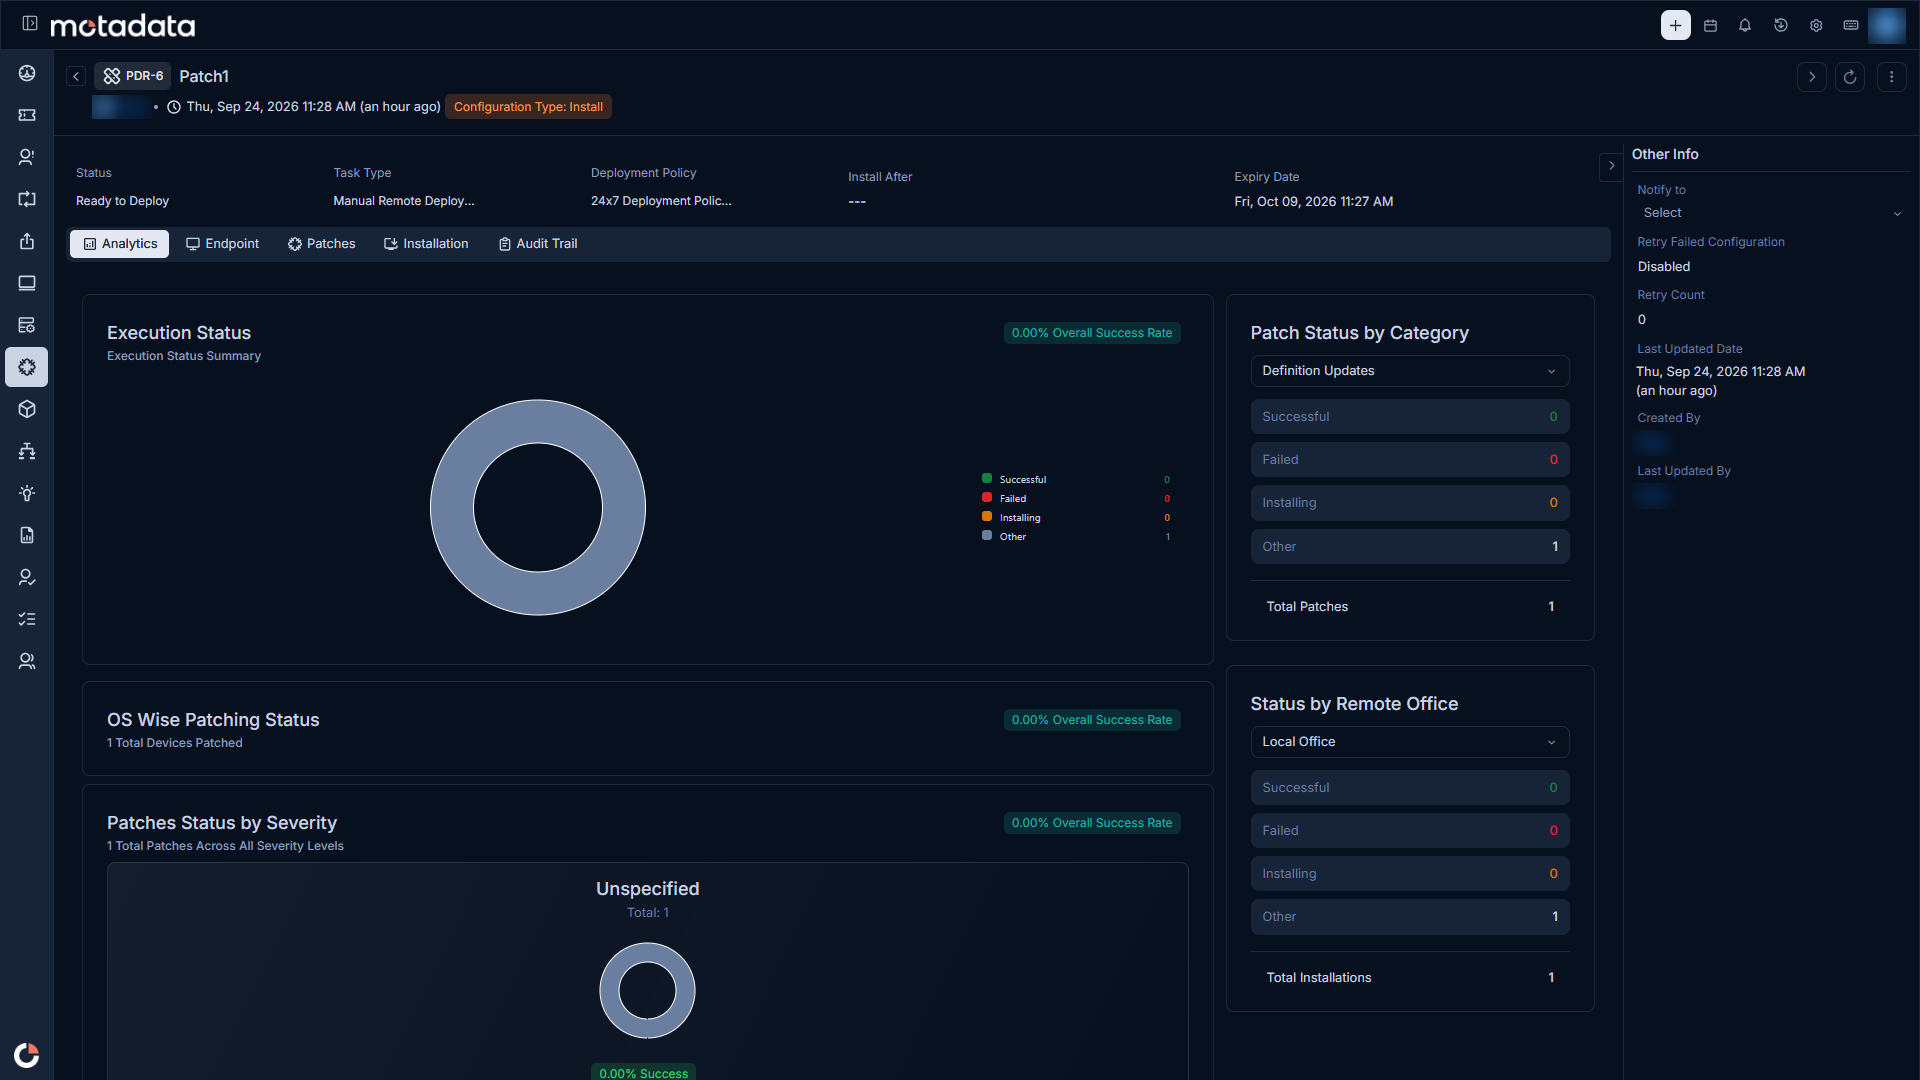Image resolution: width=1920 pixels, height=1080 pixels.
Task: Click the Execution Status donut chart
Action: coord(538,507)
